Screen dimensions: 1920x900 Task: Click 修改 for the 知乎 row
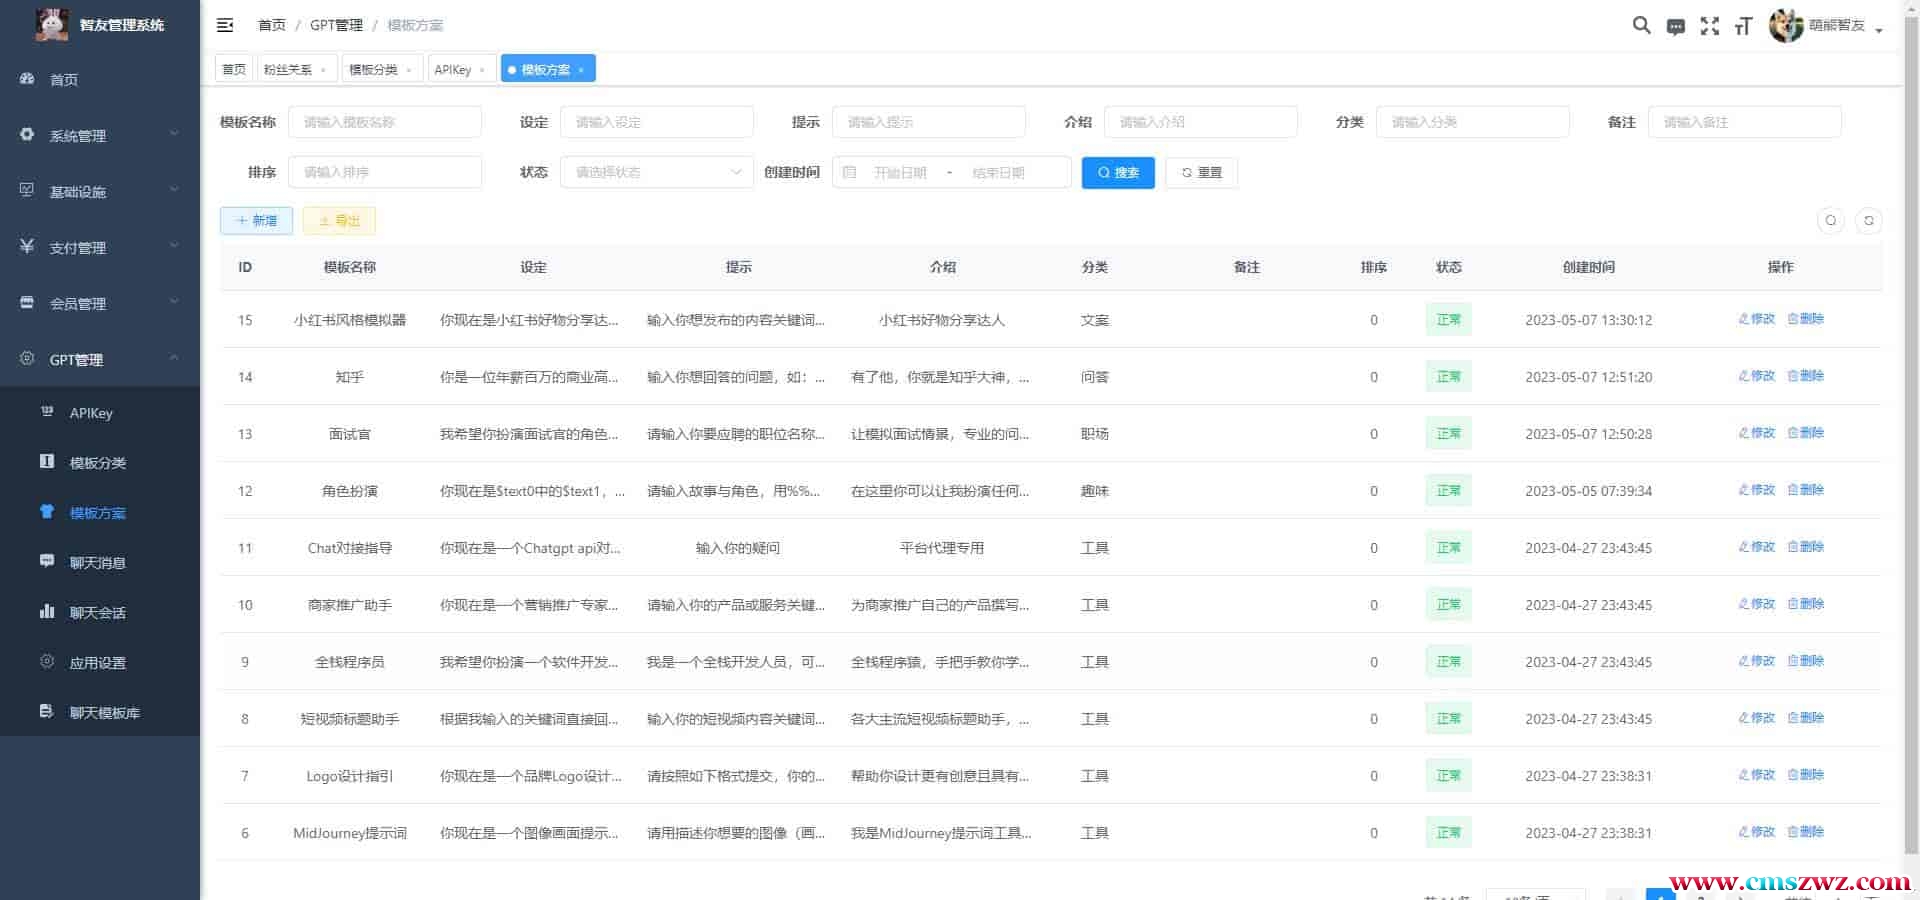pyautogui.click(x=1757, y=376)
